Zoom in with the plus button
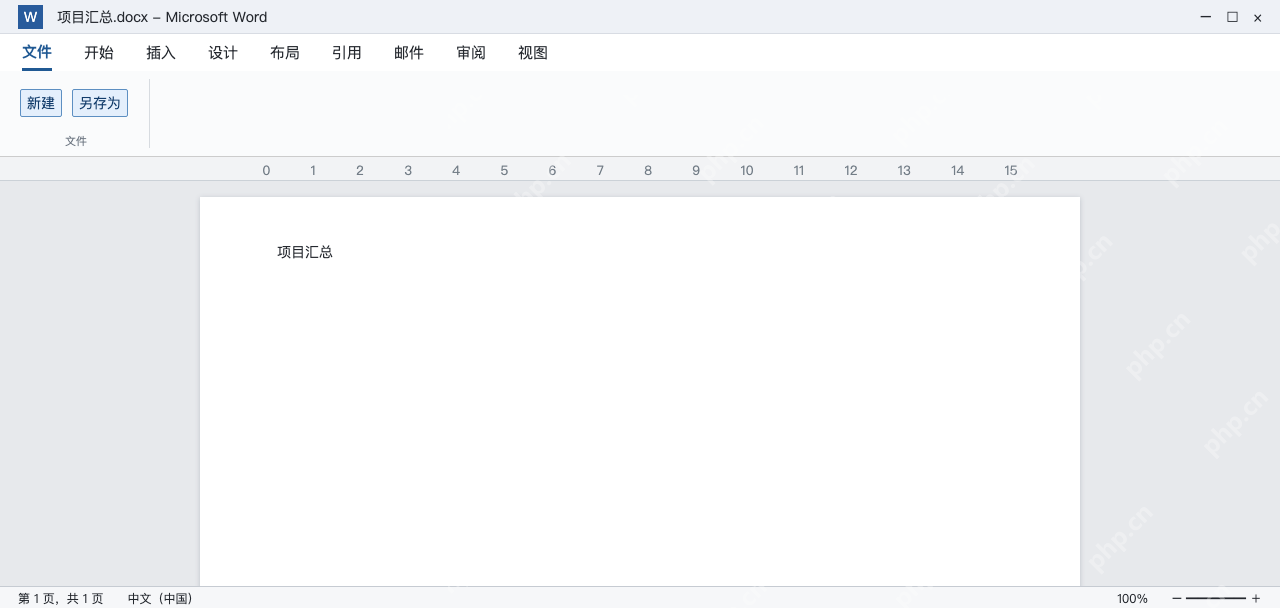 1256,598
